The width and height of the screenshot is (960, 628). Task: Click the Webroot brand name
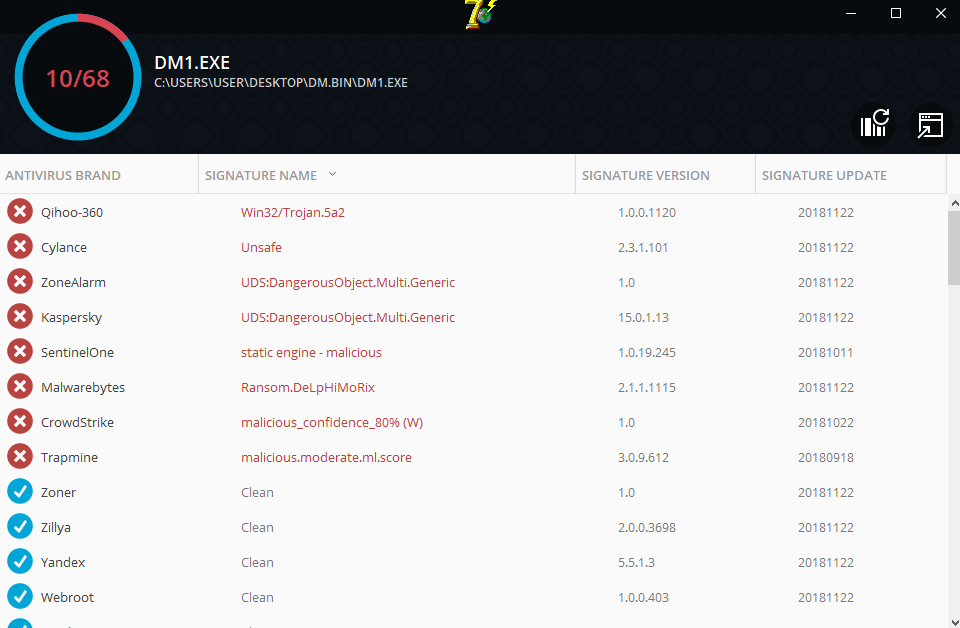67,597
